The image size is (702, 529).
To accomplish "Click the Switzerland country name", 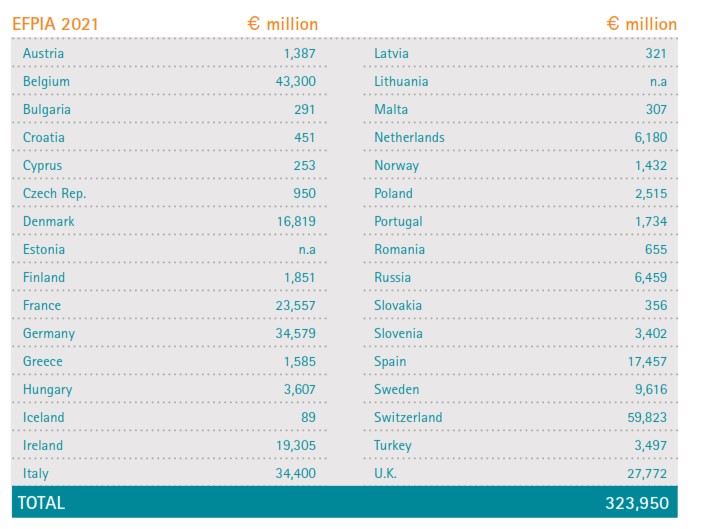I will click(x=408, y=417).
